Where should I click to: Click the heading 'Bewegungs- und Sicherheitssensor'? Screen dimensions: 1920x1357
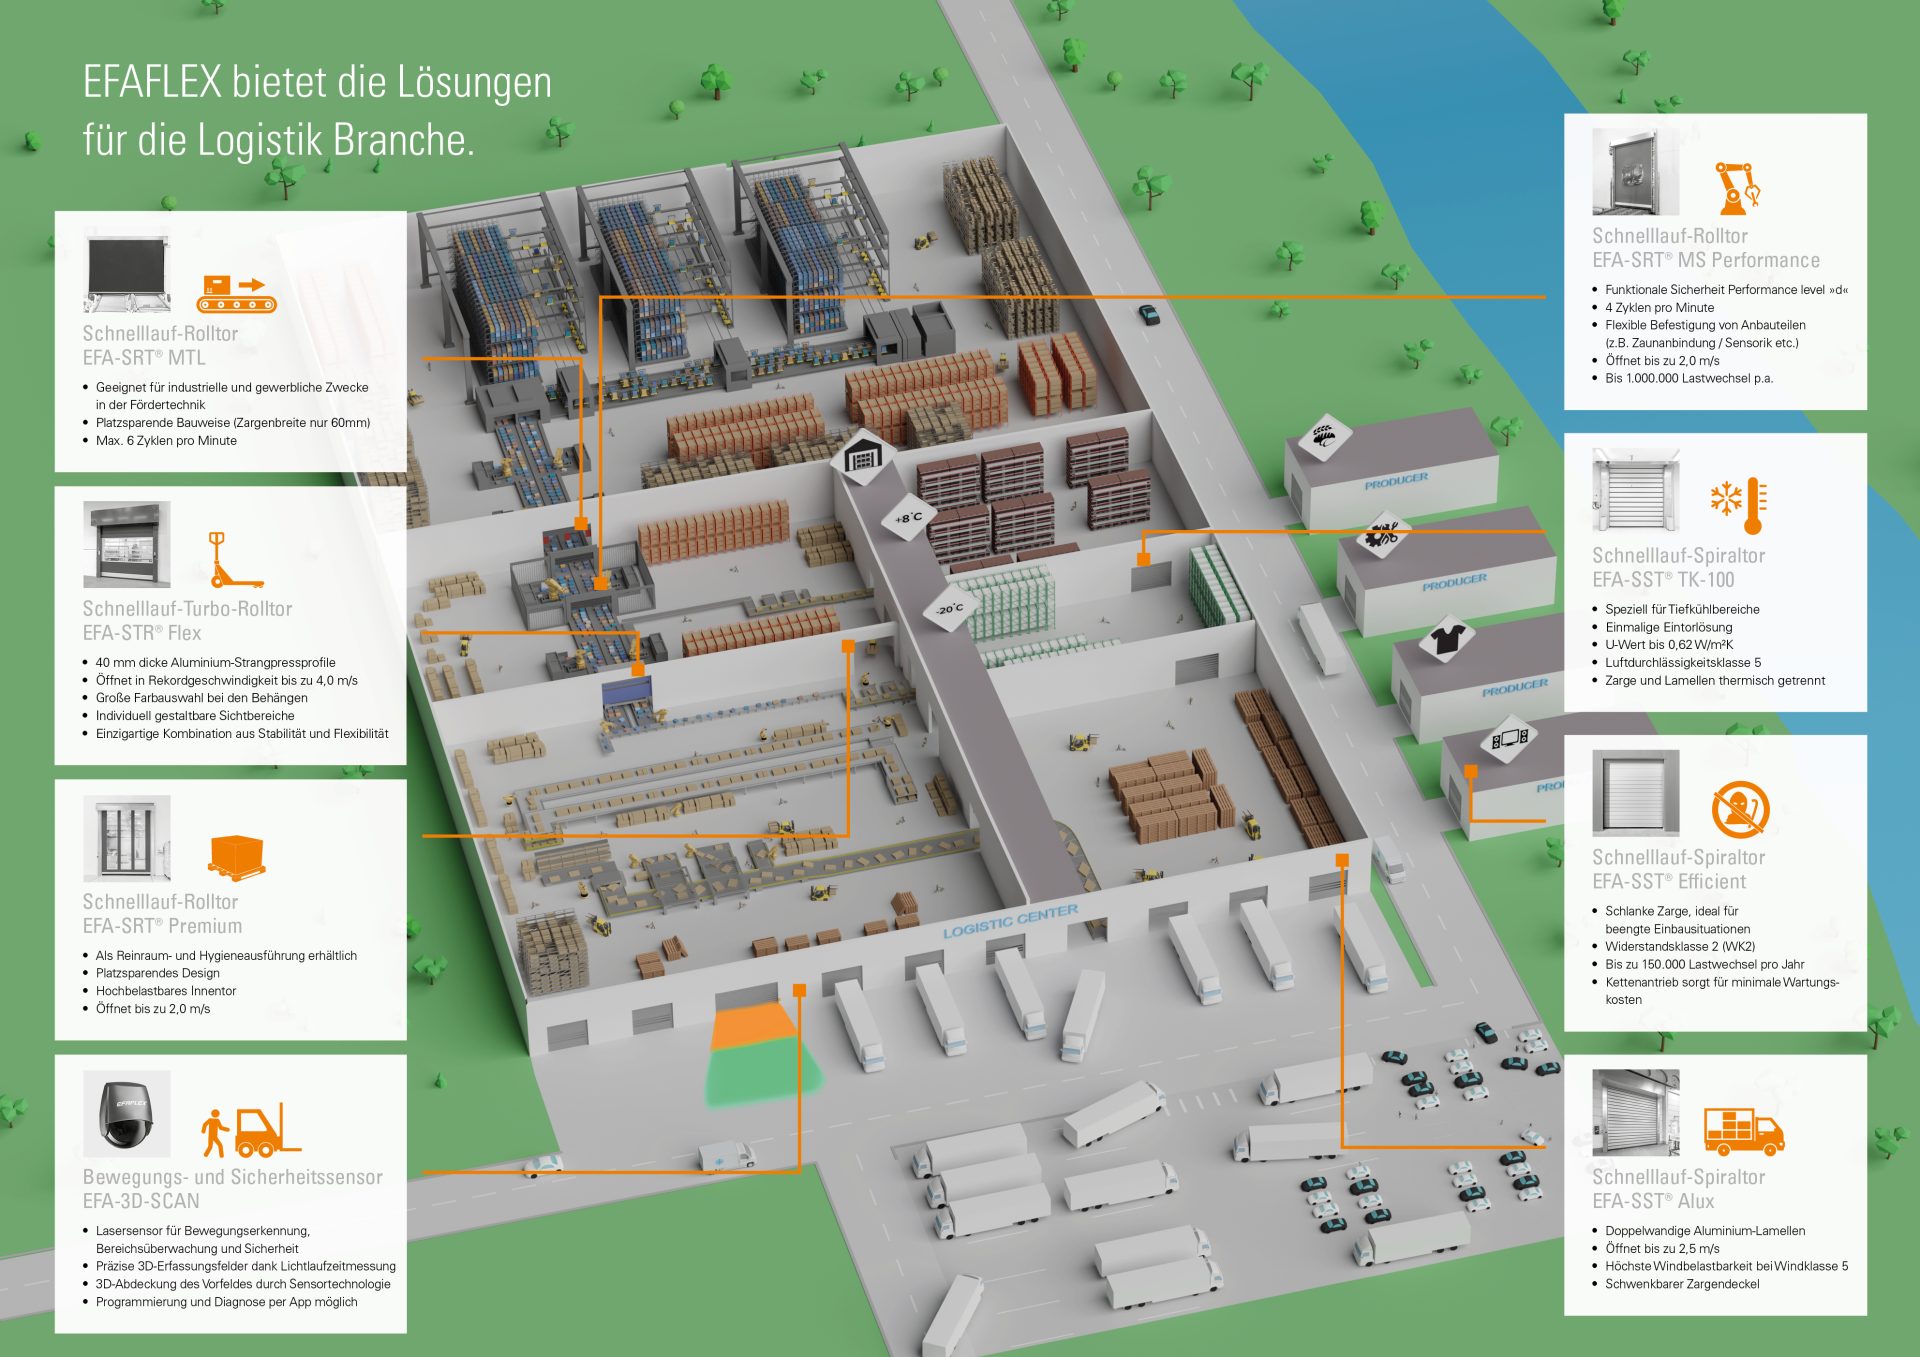[x=233, y=1177]
